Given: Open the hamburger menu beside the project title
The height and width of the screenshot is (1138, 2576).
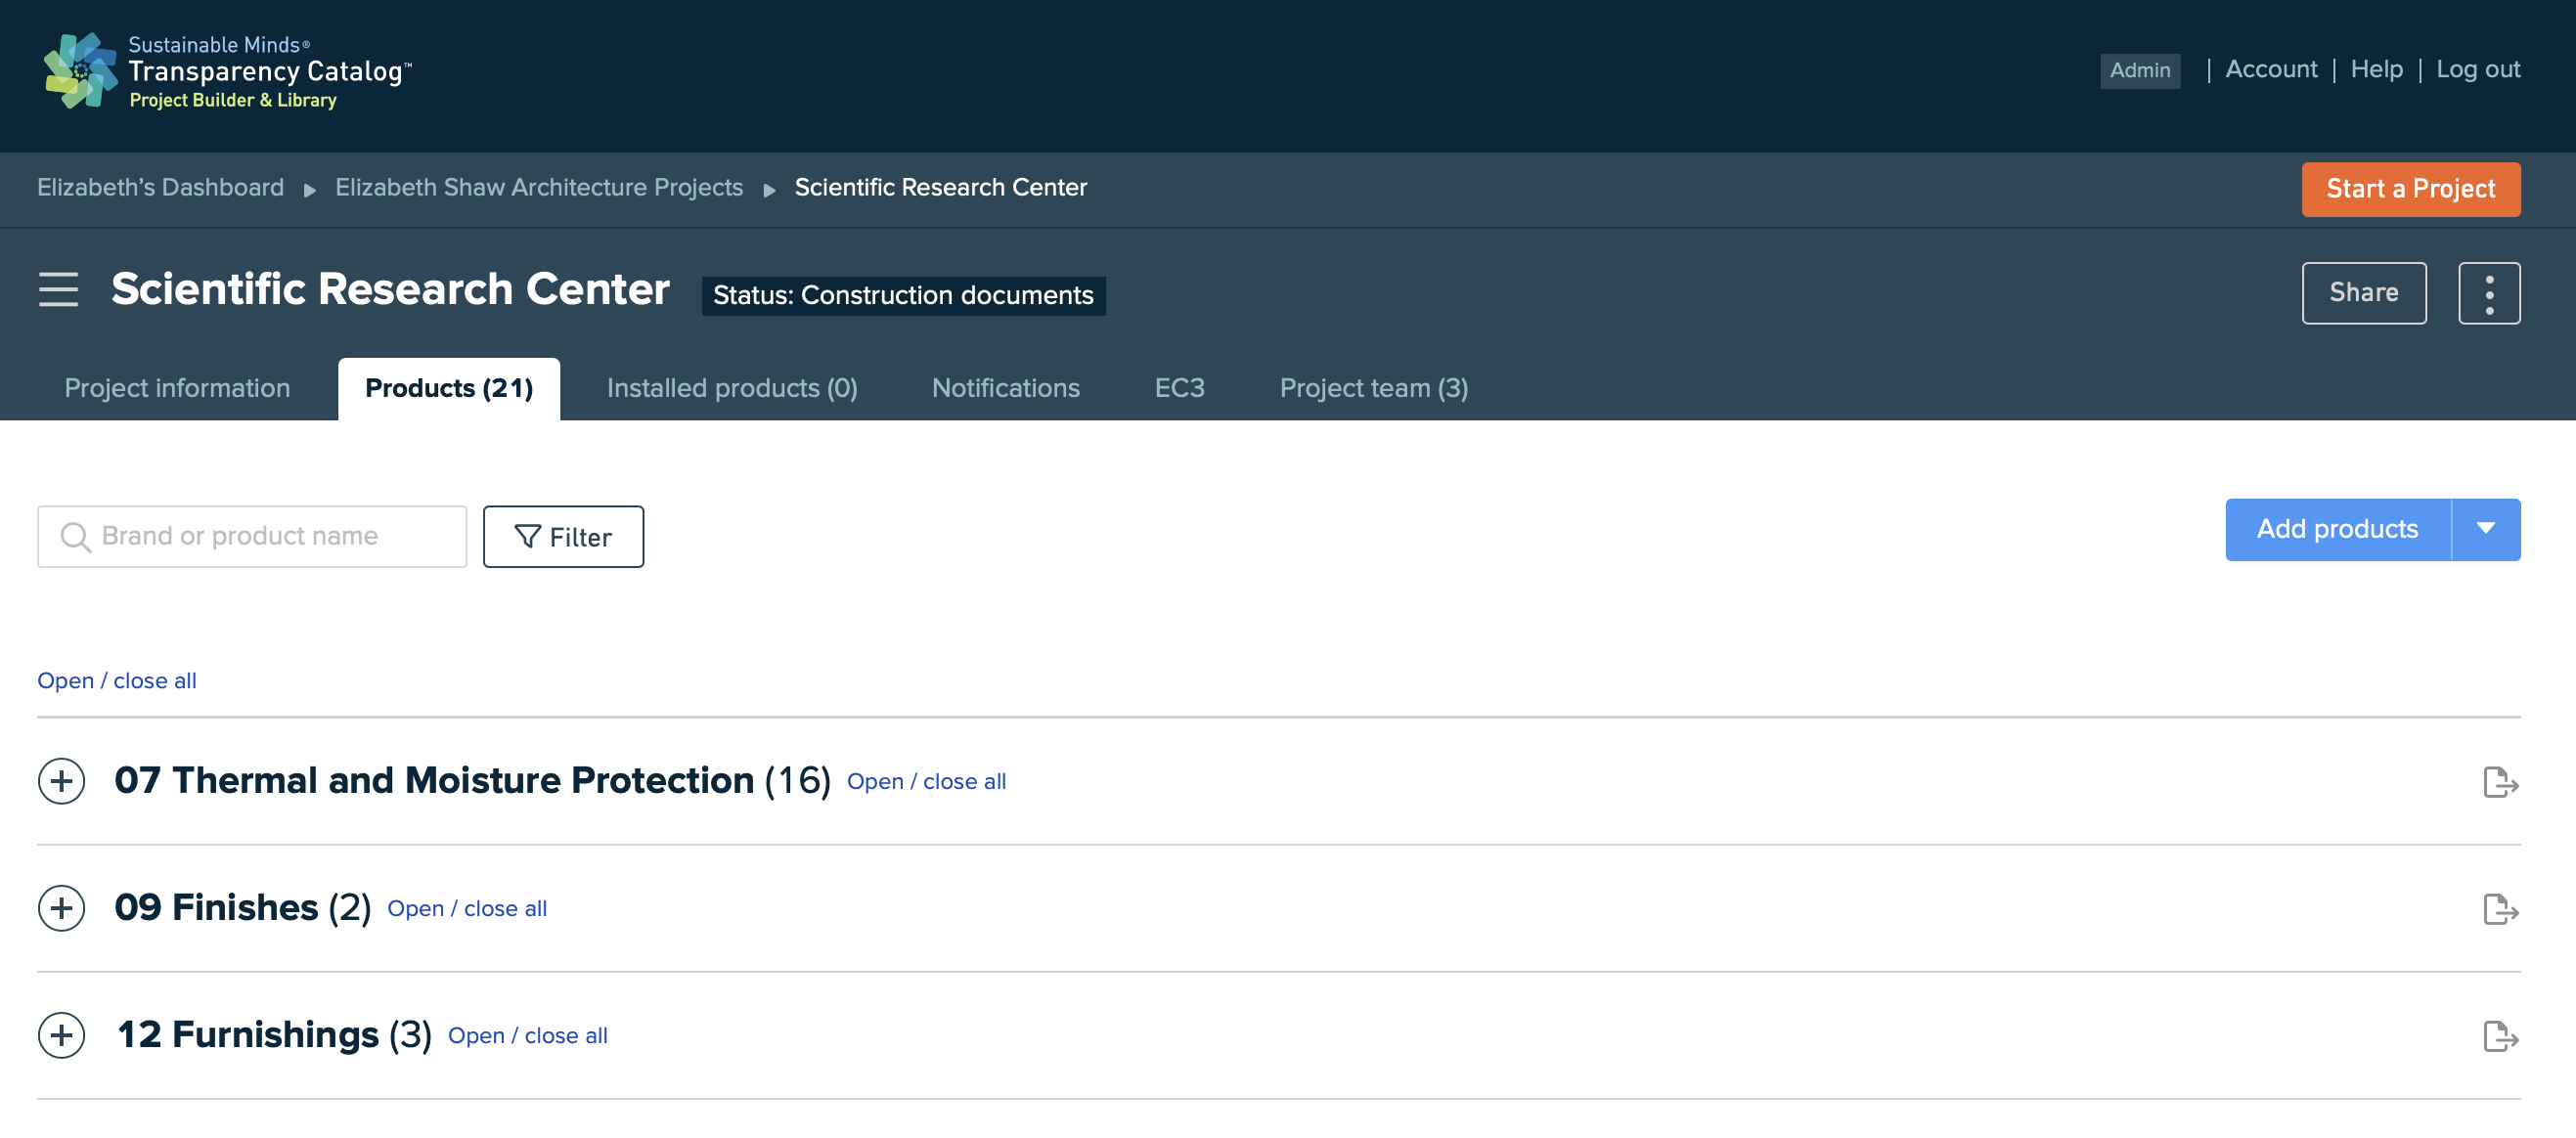Looking at the screenshot, I should coord(58,289).
